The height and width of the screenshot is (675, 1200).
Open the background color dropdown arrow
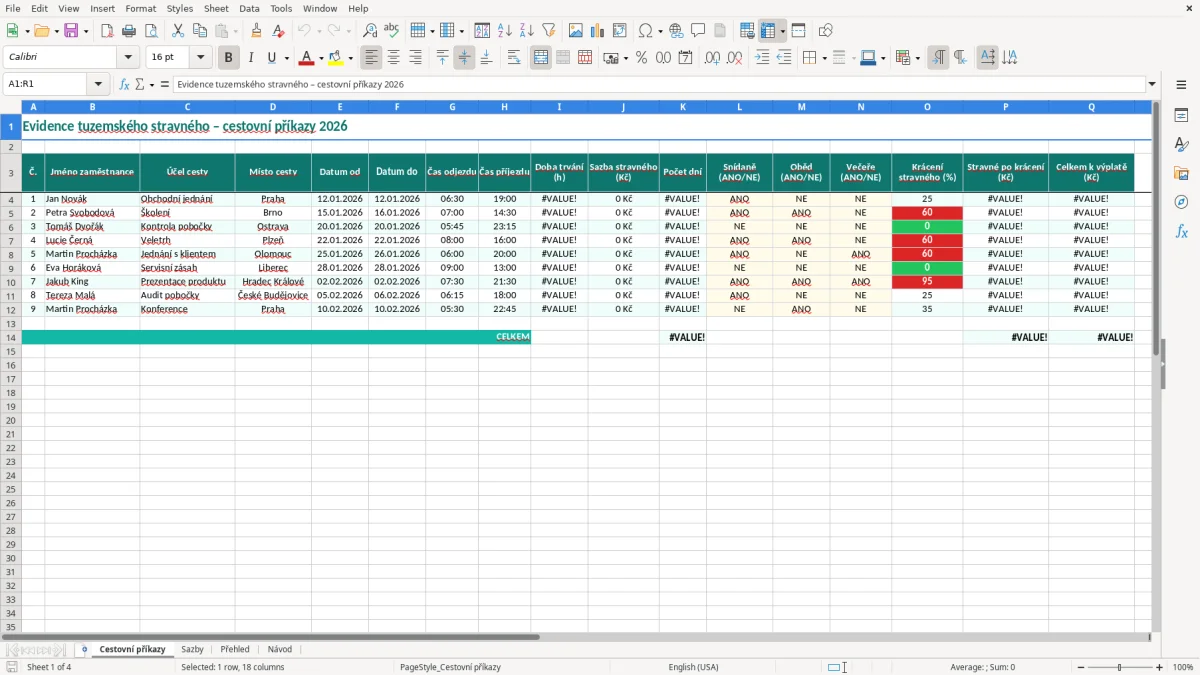(x=350, y=58)
